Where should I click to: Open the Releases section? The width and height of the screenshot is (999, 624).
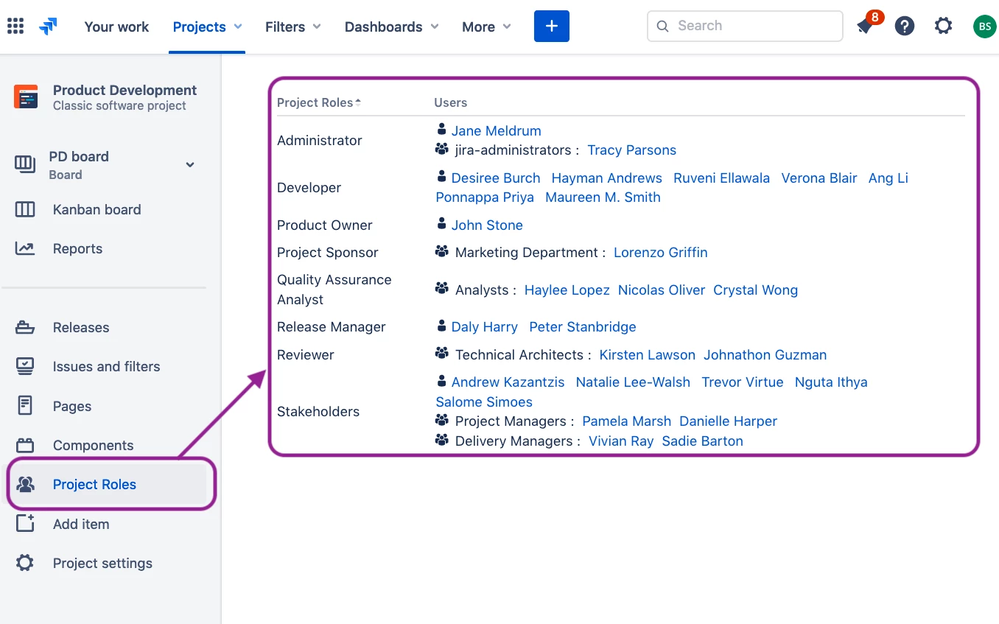(81, 327)
